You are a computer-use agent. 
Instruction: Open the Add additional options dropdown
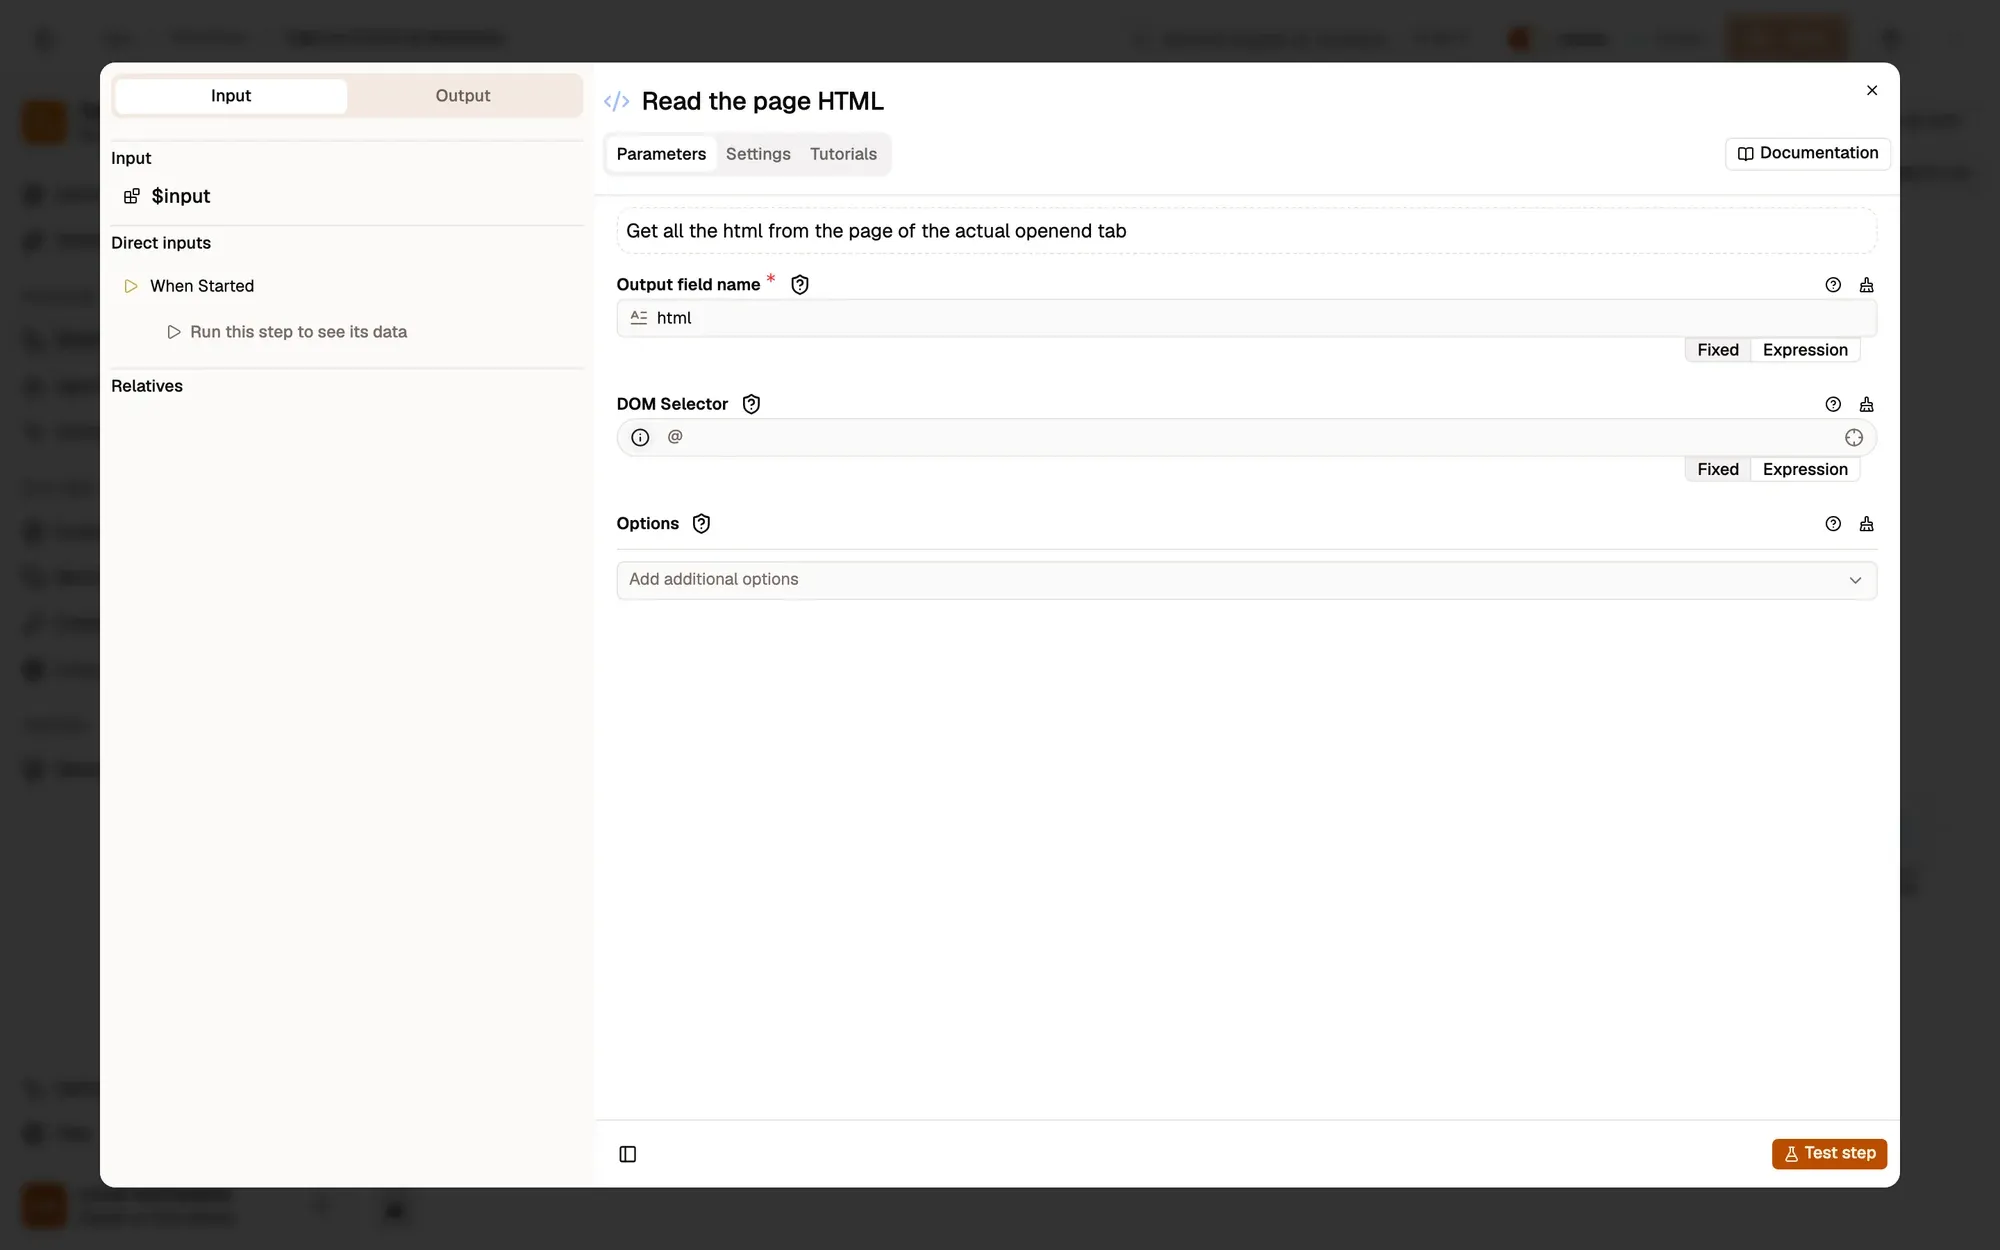point(1246,580)
